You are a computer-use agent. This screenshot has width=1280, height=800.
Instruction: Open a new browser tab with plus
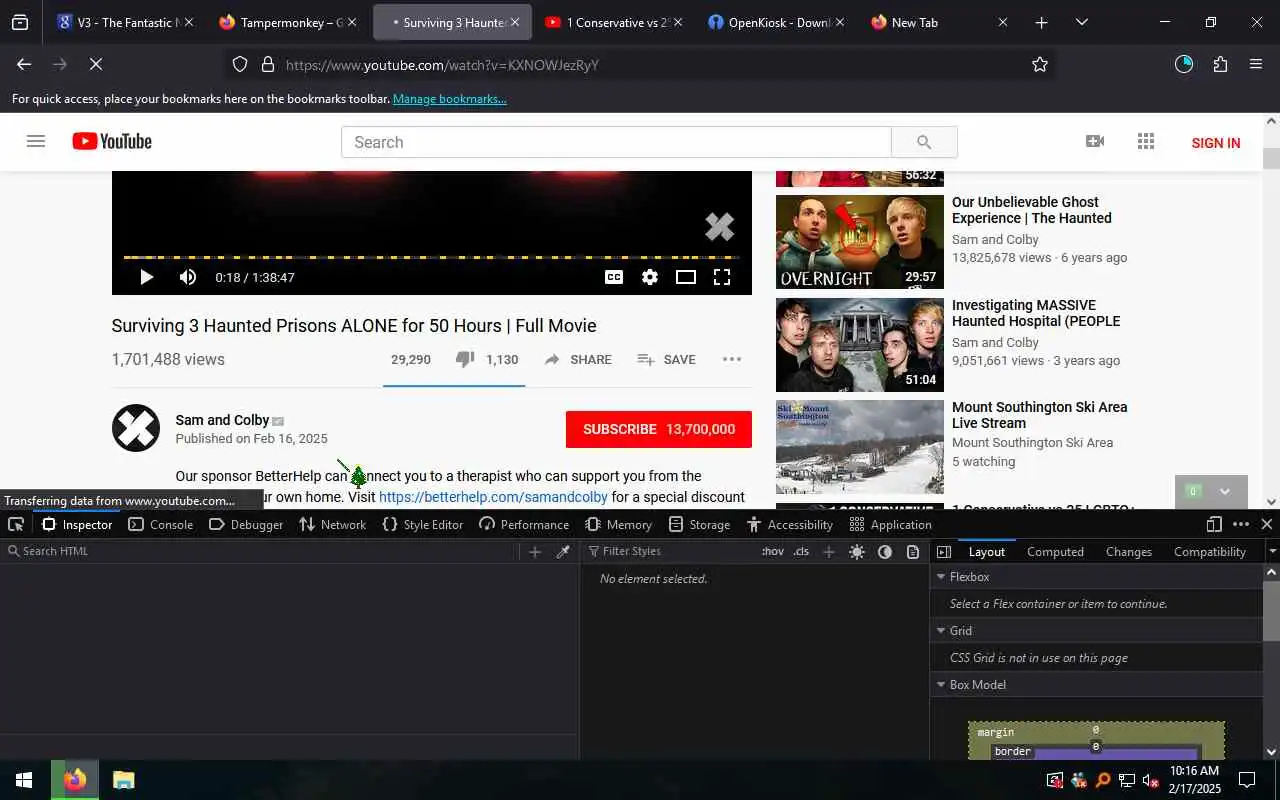pos(1041,22)
